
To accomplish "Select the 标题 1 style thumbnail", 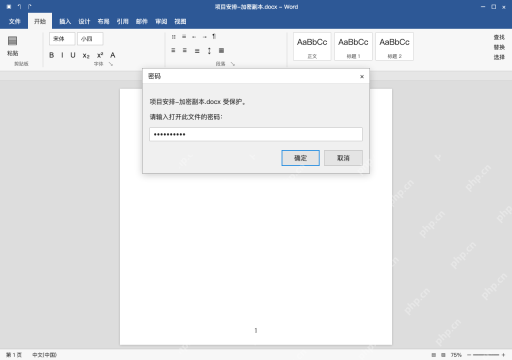I will coord(353,46).
